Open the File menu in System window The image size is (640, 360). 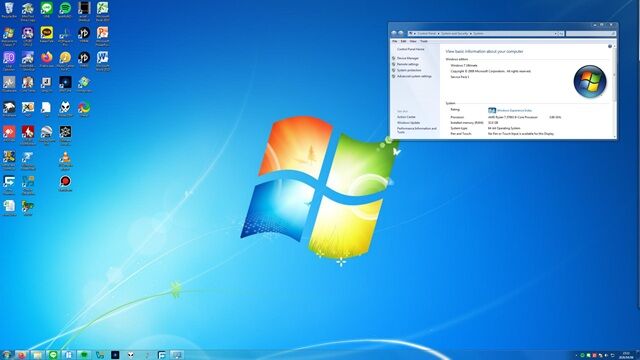pos(394,41)
